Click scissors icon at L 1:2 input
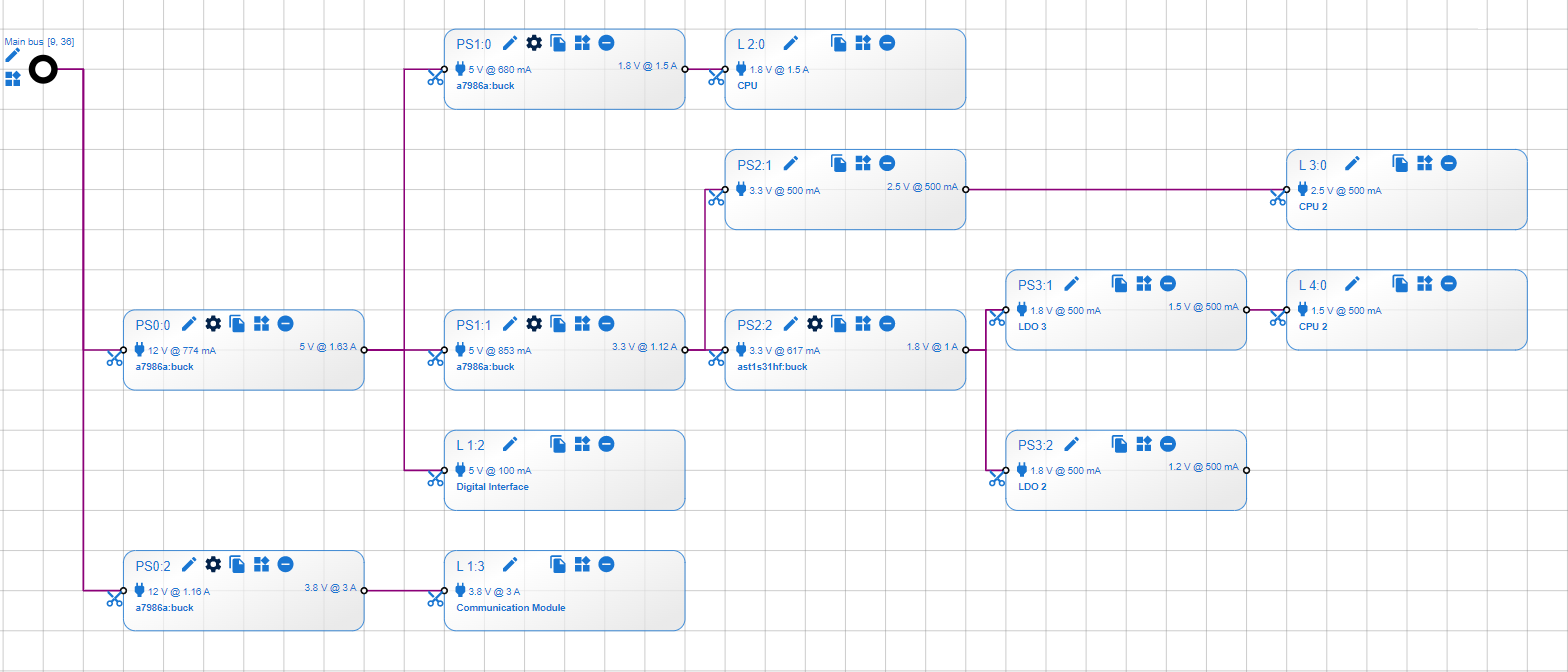 [435, 479]
